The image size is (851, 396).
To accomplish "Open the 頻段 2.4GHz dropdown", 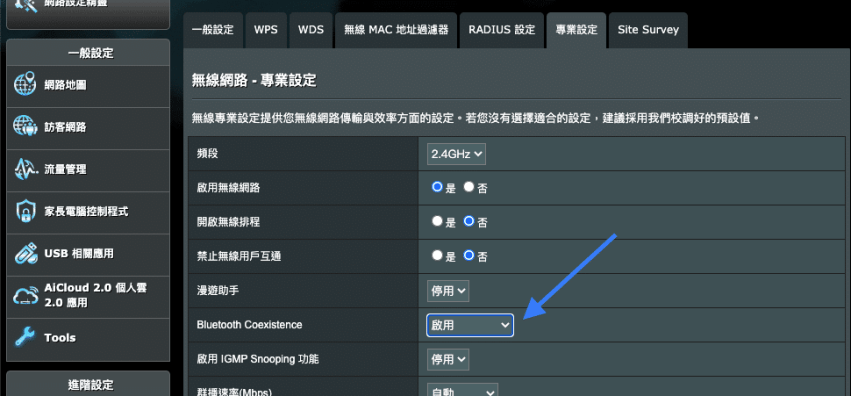I will click(456, 154).
